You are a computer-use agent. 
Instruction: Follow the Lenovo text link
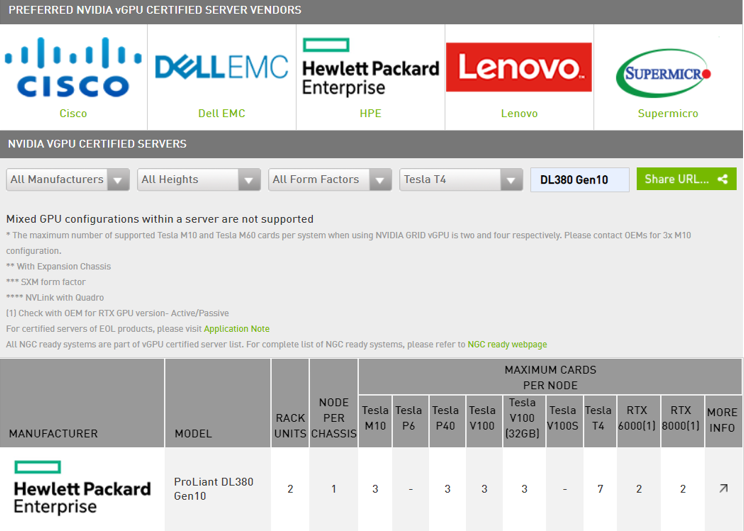click(519, 113)
